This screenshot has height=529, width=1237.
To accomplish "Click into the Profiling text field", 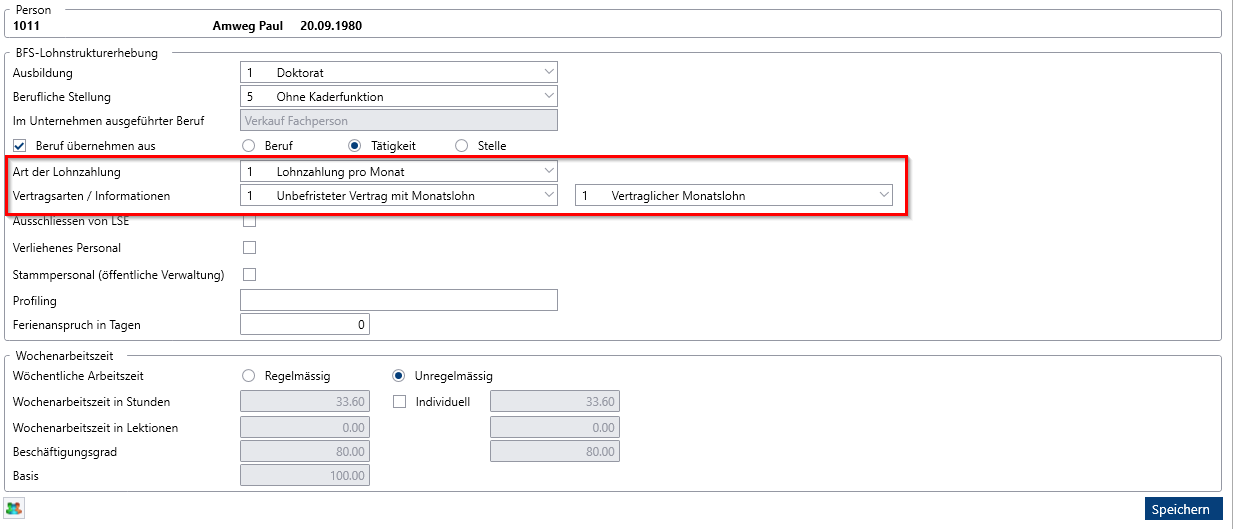I will click(399, 300).
